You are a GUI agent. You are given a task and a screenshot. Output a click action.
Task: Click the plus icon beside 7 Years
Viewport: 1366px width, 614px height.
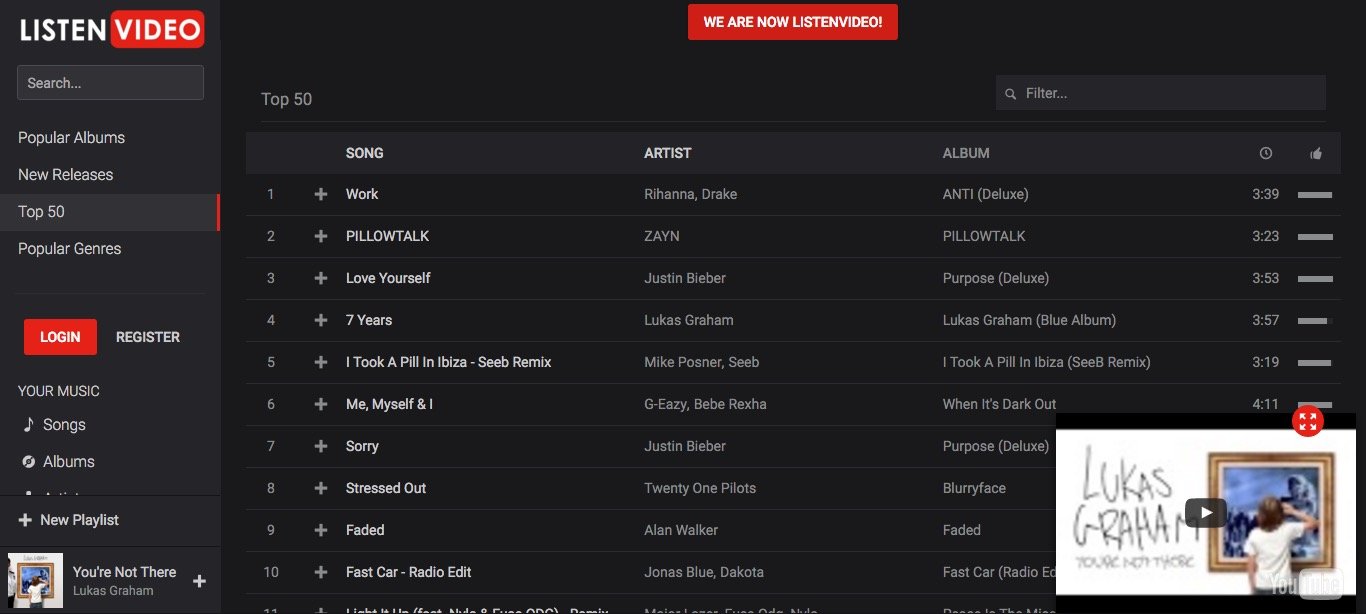point(321,320)
